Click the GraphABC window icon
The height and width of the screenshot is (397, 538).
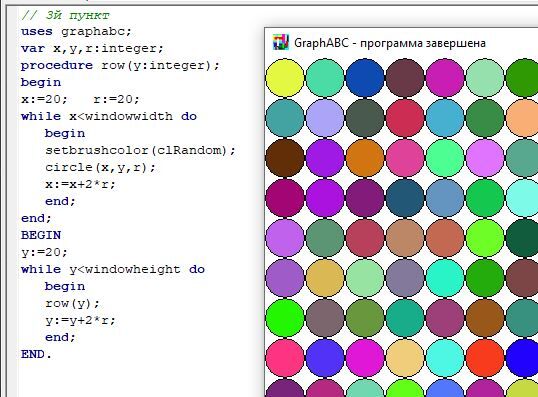(x=280, y=42)
